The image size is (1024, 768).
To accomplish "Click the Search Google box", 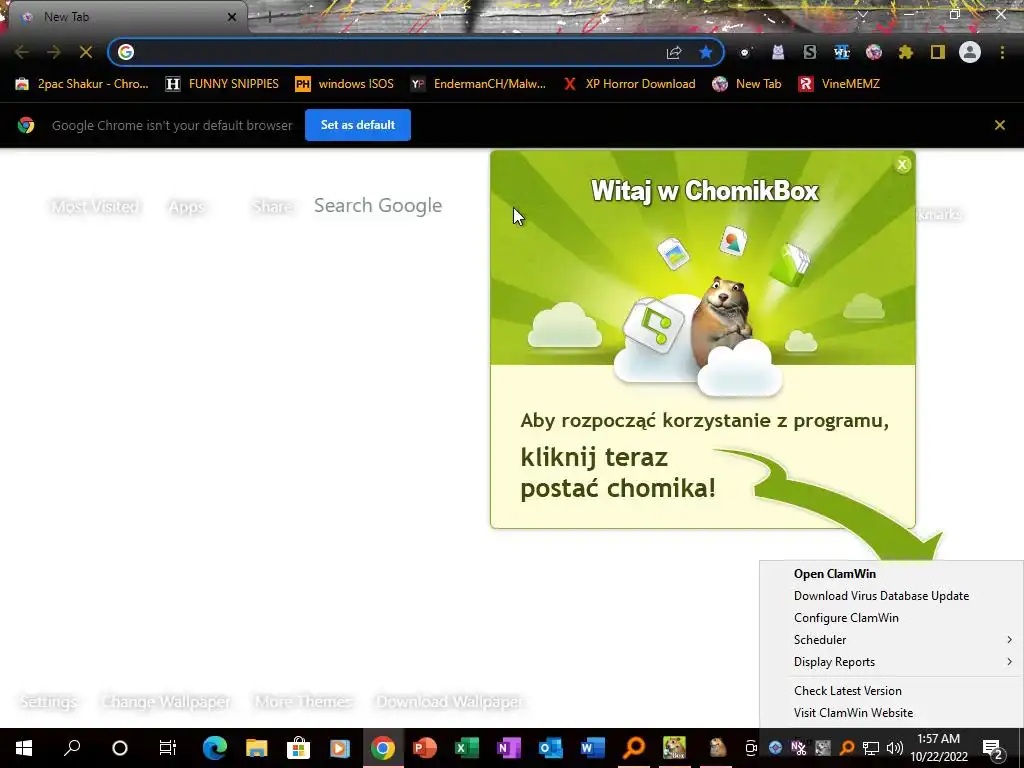I will (378, 206).
